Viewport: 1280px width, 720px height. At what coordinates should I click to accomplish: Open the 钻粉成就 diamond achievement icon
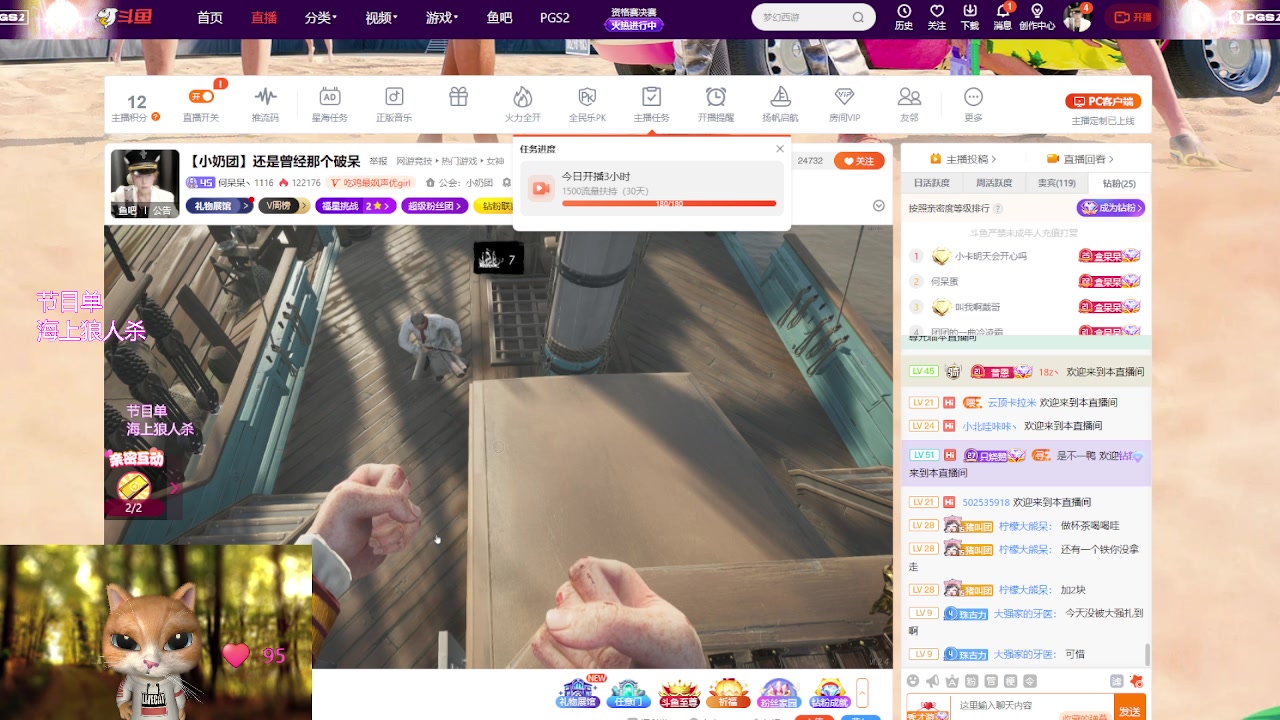(x=829, y=692)
